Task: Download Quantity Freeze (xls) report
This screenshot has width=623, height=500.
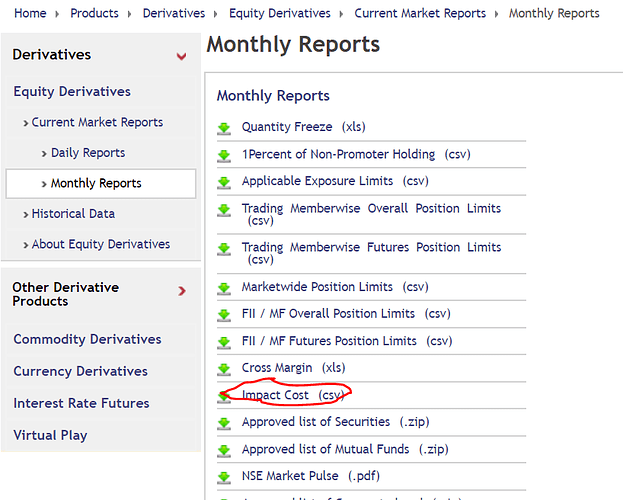Action: pyautogui.click(x=304, y=127)
